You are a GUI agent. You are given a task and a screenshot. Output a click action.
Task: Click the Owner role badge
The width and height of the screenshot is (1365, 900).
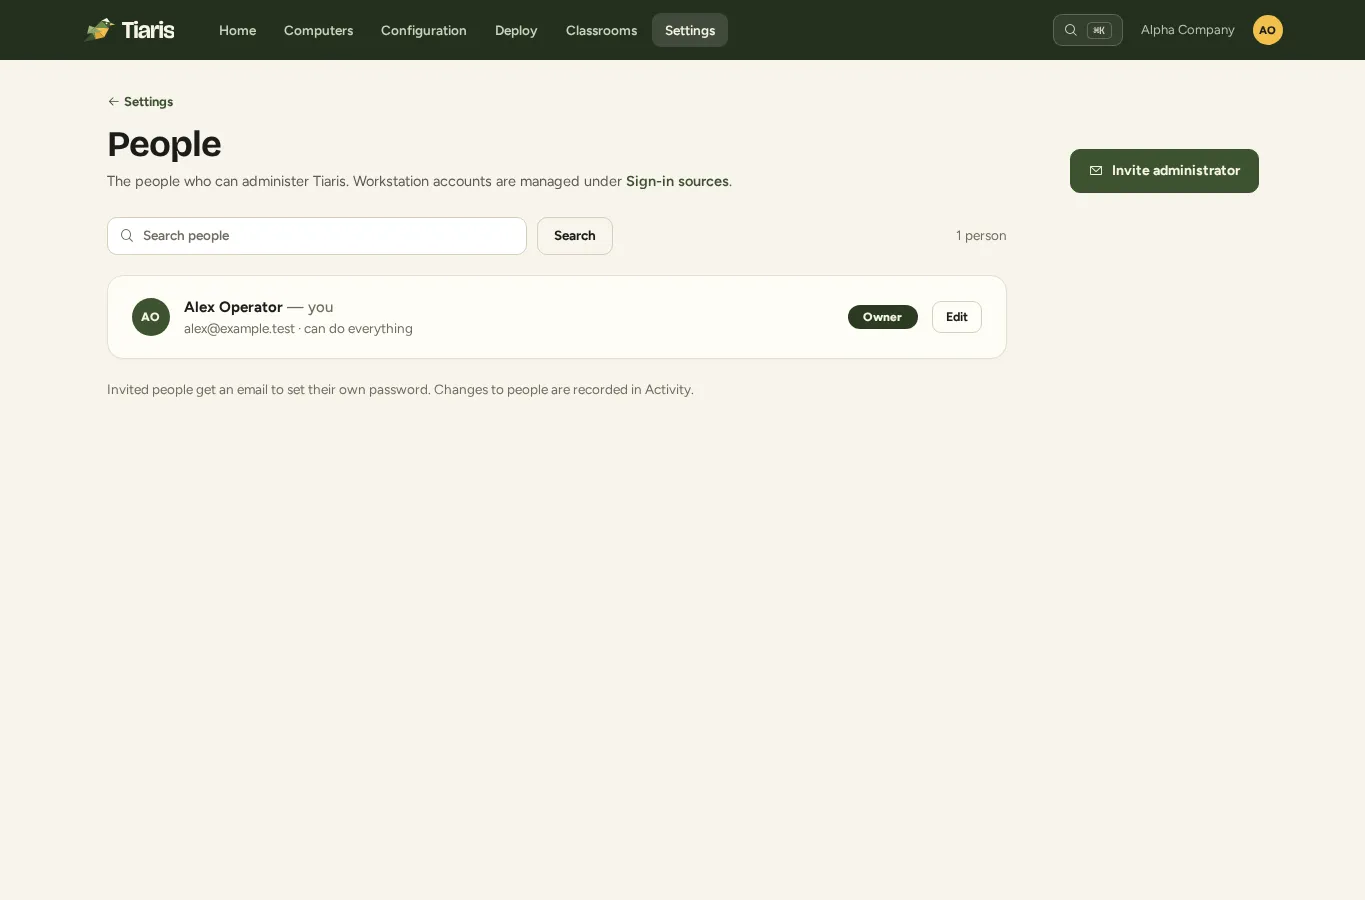click(x=883, y=317)
